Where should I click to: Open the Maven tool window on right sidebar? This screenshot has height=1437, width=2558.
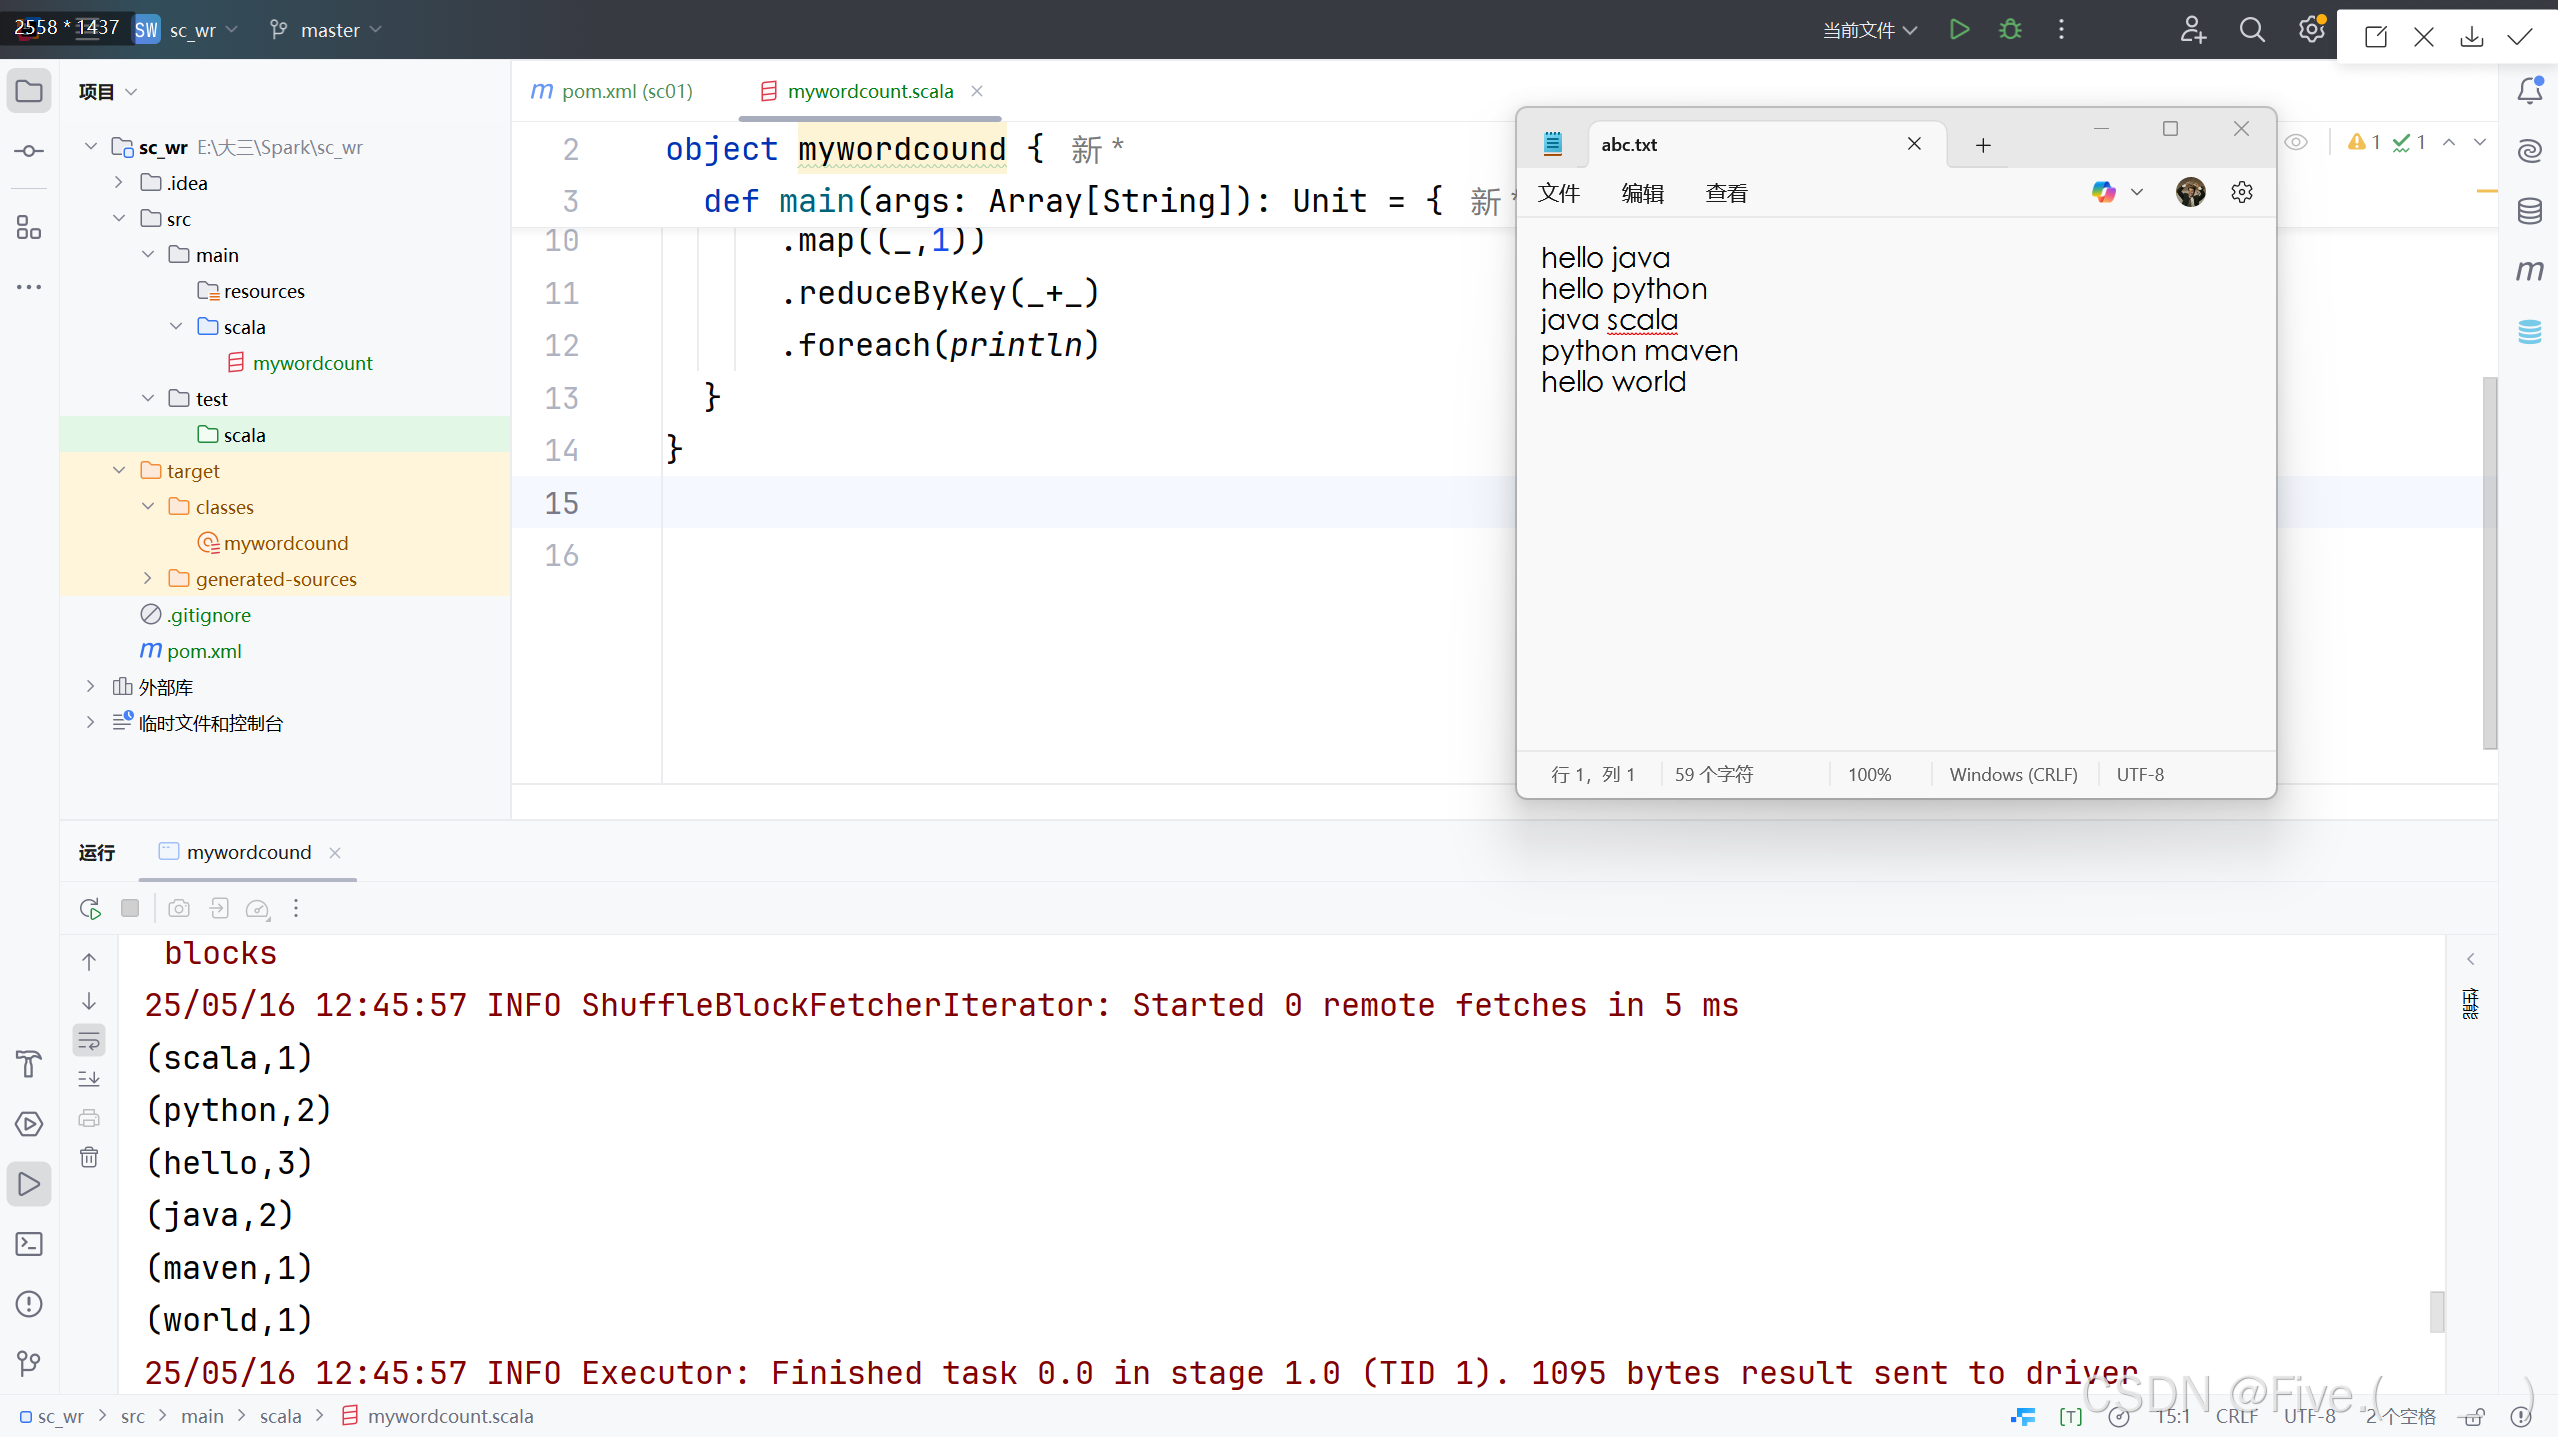click(x=2530, y=271)
